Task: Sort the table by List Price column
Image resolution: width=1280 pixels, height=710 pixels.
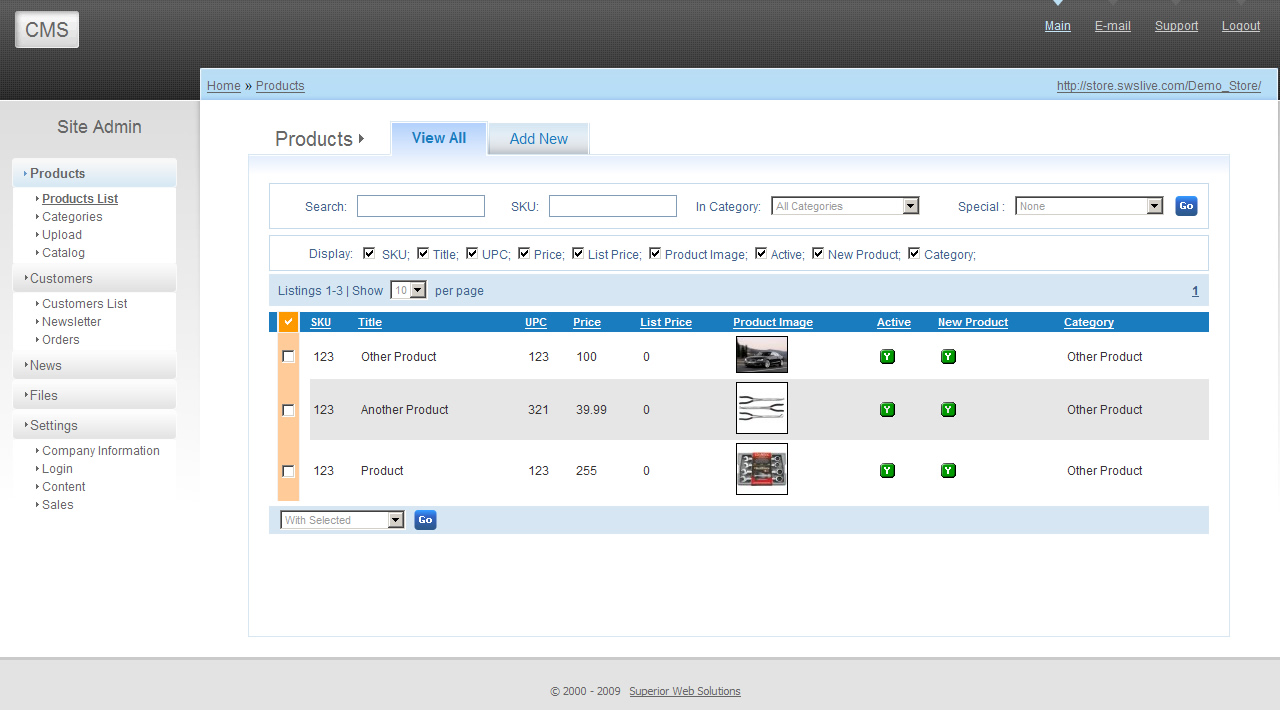Action: 666,322
